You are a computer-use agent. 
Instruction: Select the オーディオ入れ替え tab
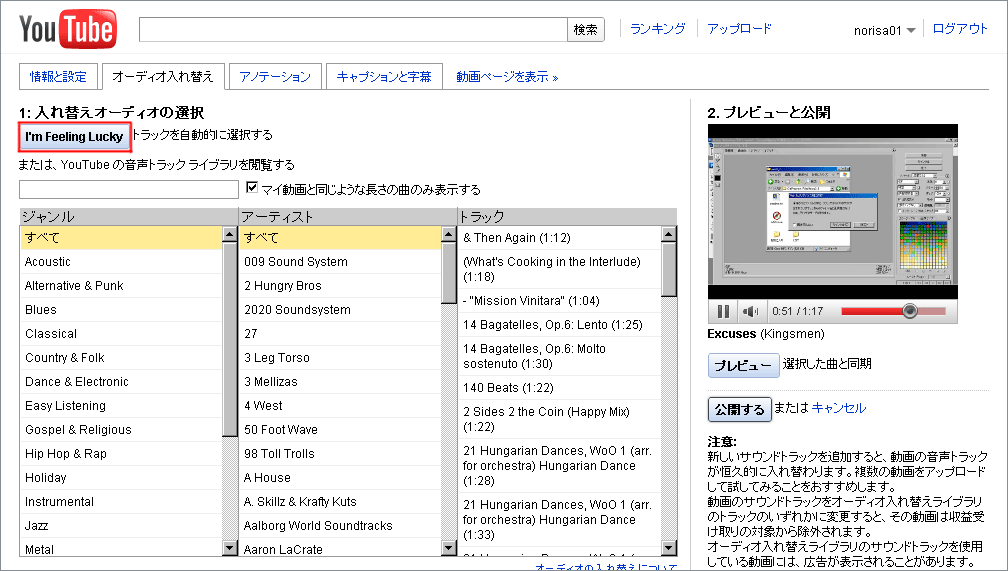point(163,77)
